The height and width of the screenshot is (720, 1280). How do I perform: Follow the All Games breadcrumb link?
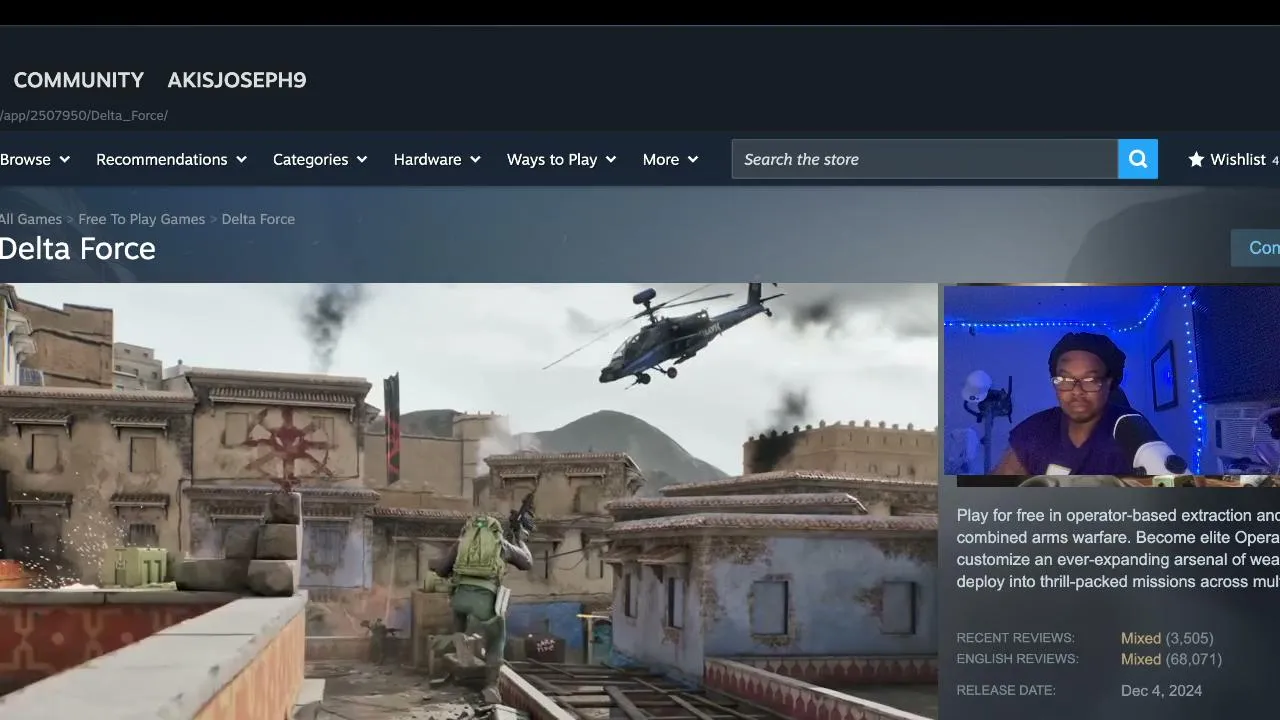tap(31, 219)
